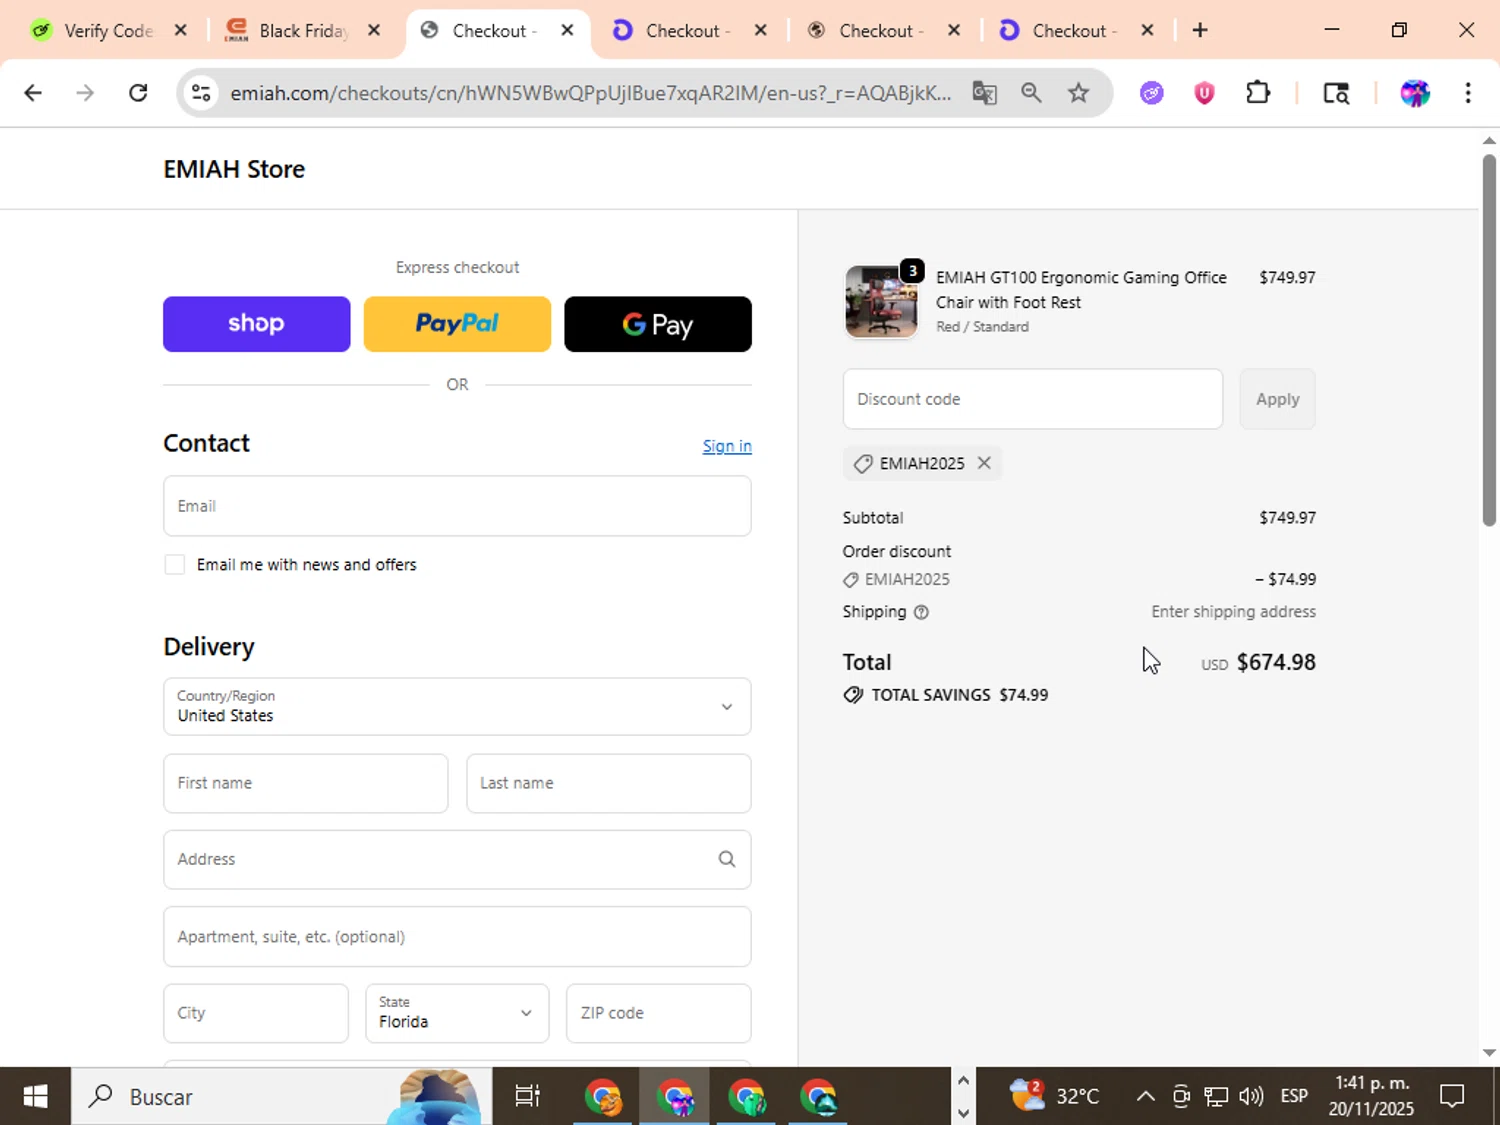Click the page vertical scrollbar thumb
This screenshot has width=1500, height=1125.
pos(1489,340)
